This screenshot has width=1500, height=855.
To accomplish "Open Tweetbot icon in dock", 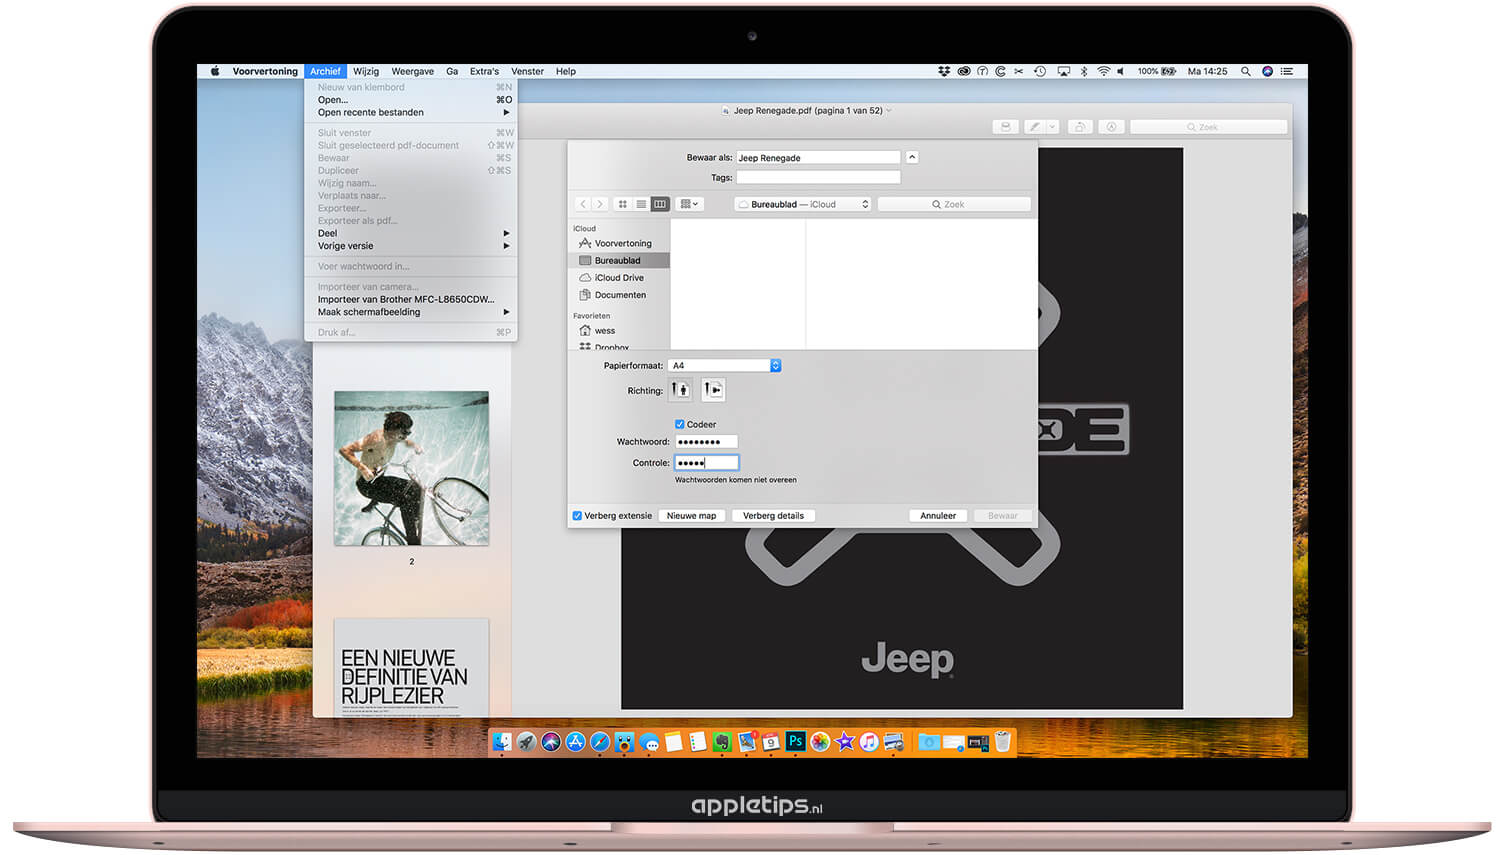I will tap(624, 742).
